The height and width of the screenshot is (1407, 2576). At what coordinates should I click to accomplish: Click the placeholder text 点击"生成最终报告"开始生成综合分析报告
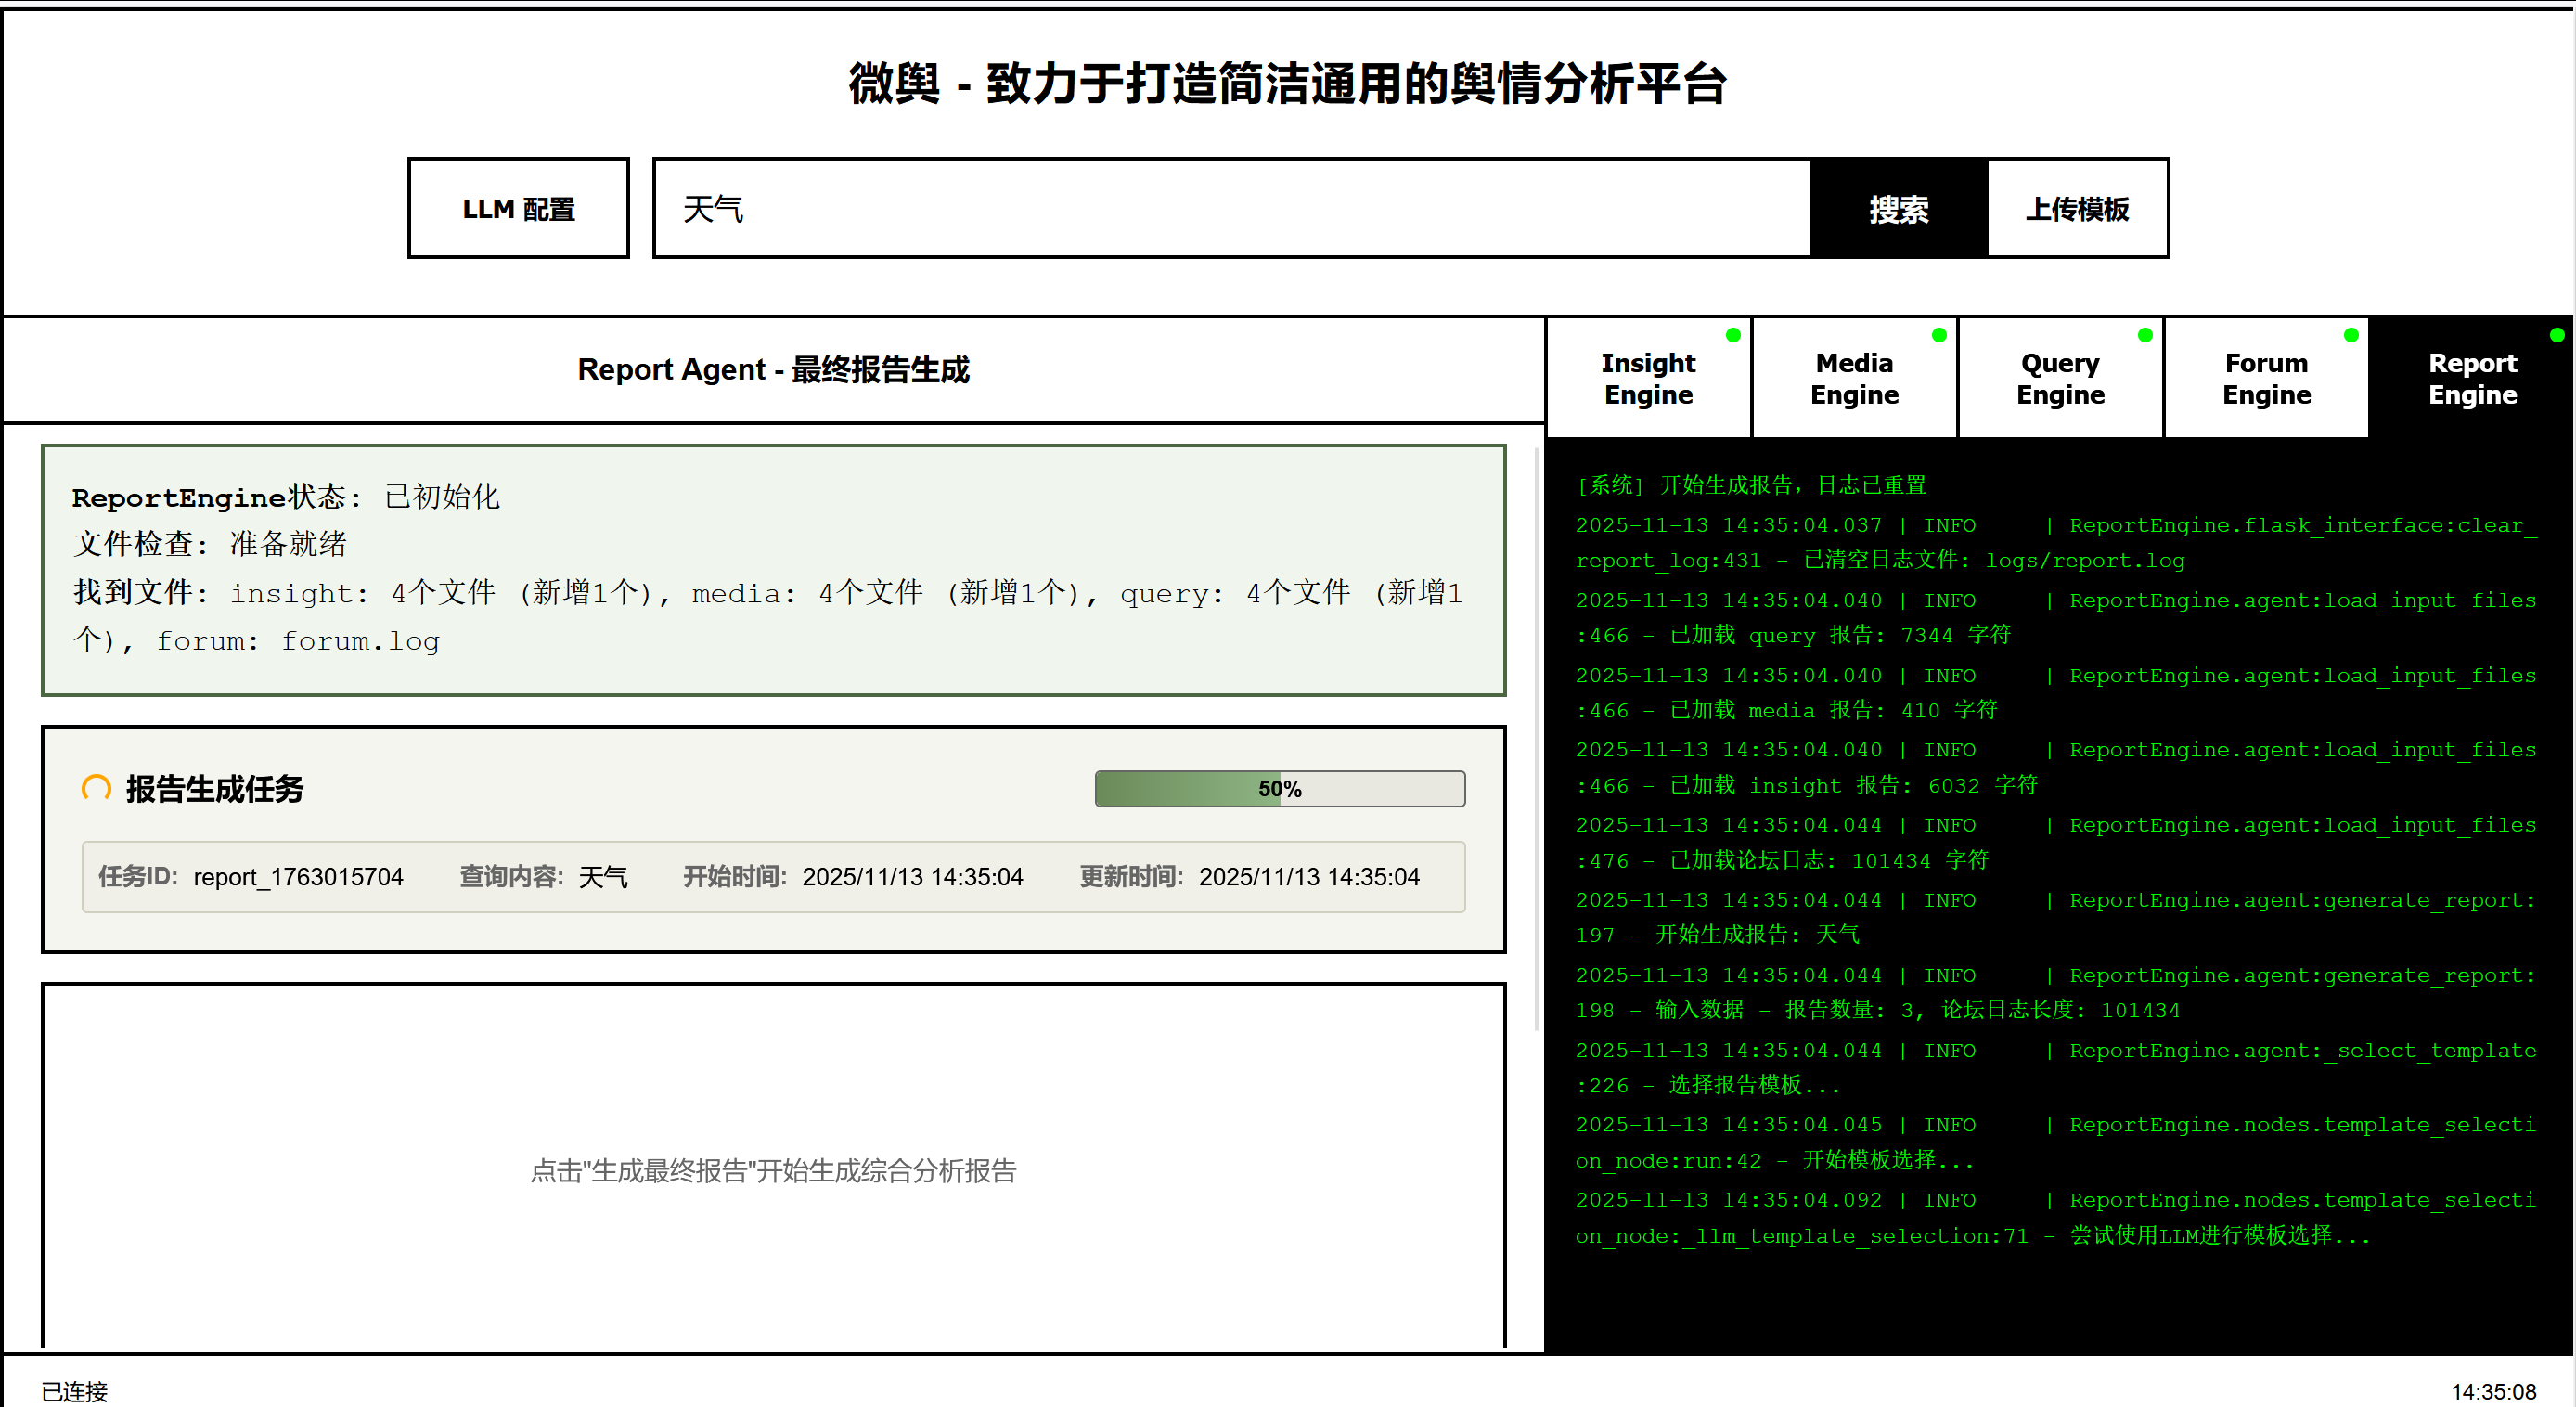(773, 1171)
